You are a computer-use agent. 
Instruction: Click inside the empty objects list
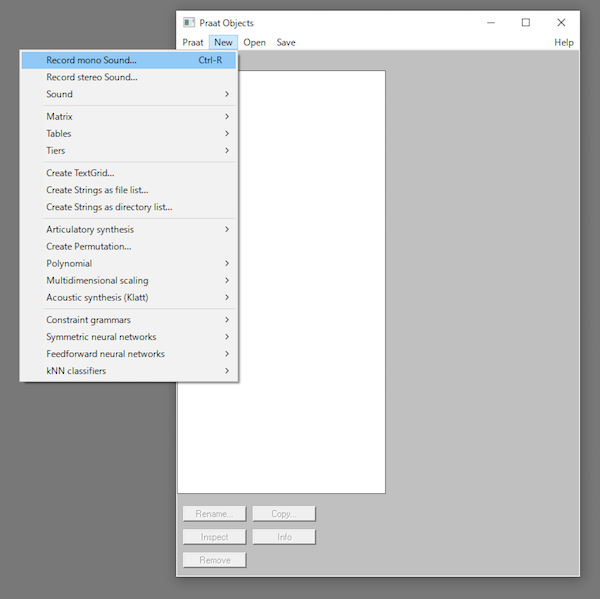coord(300,300)
